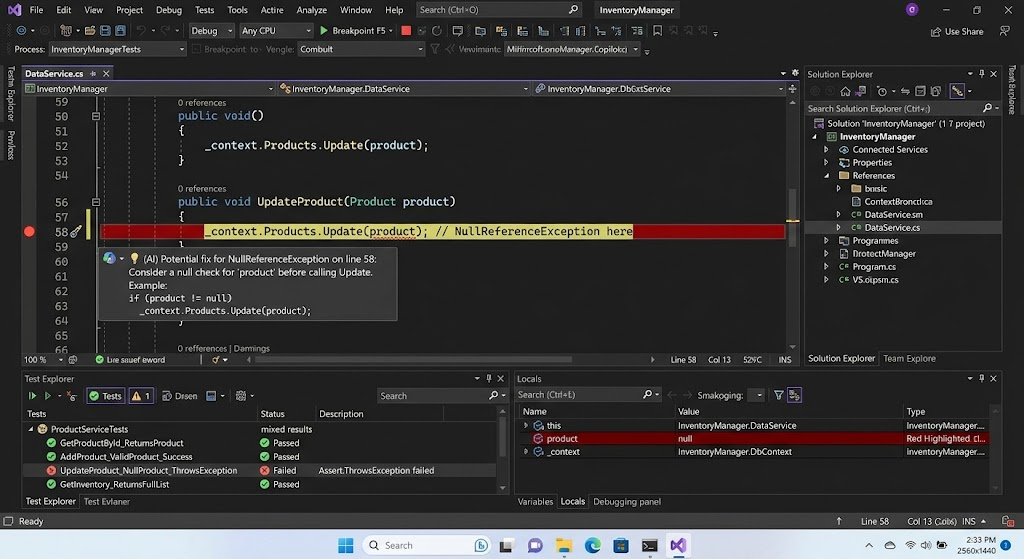Open File Explorer from the taskbar

[x=564, y=545]
